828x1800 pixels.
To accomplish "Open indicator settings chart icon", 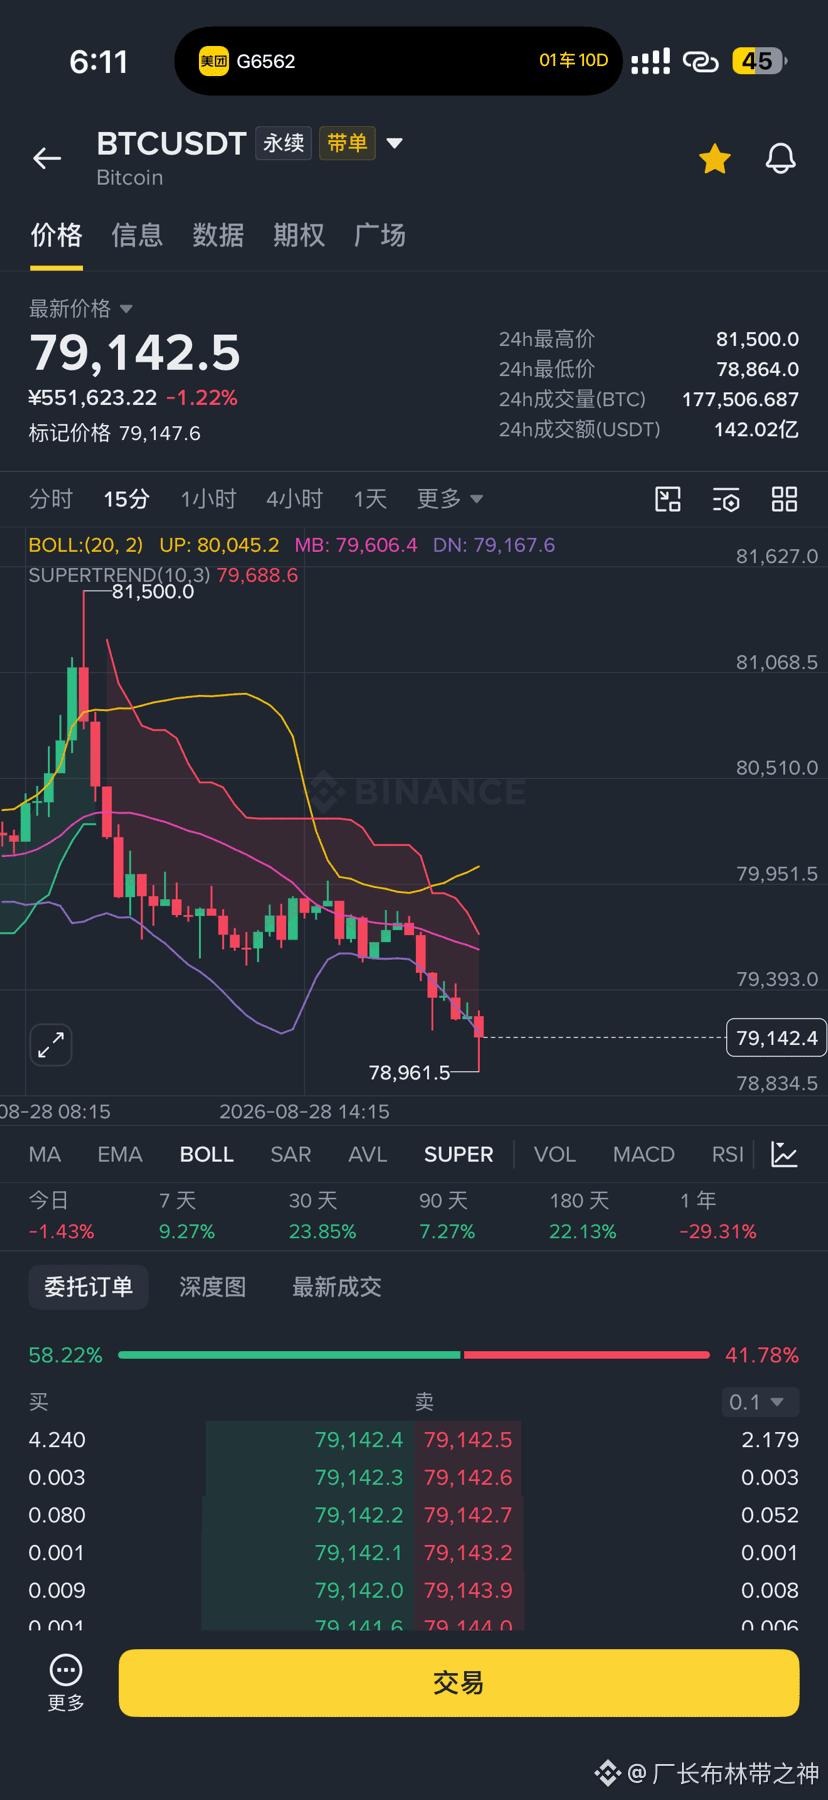I will 785,1154.
